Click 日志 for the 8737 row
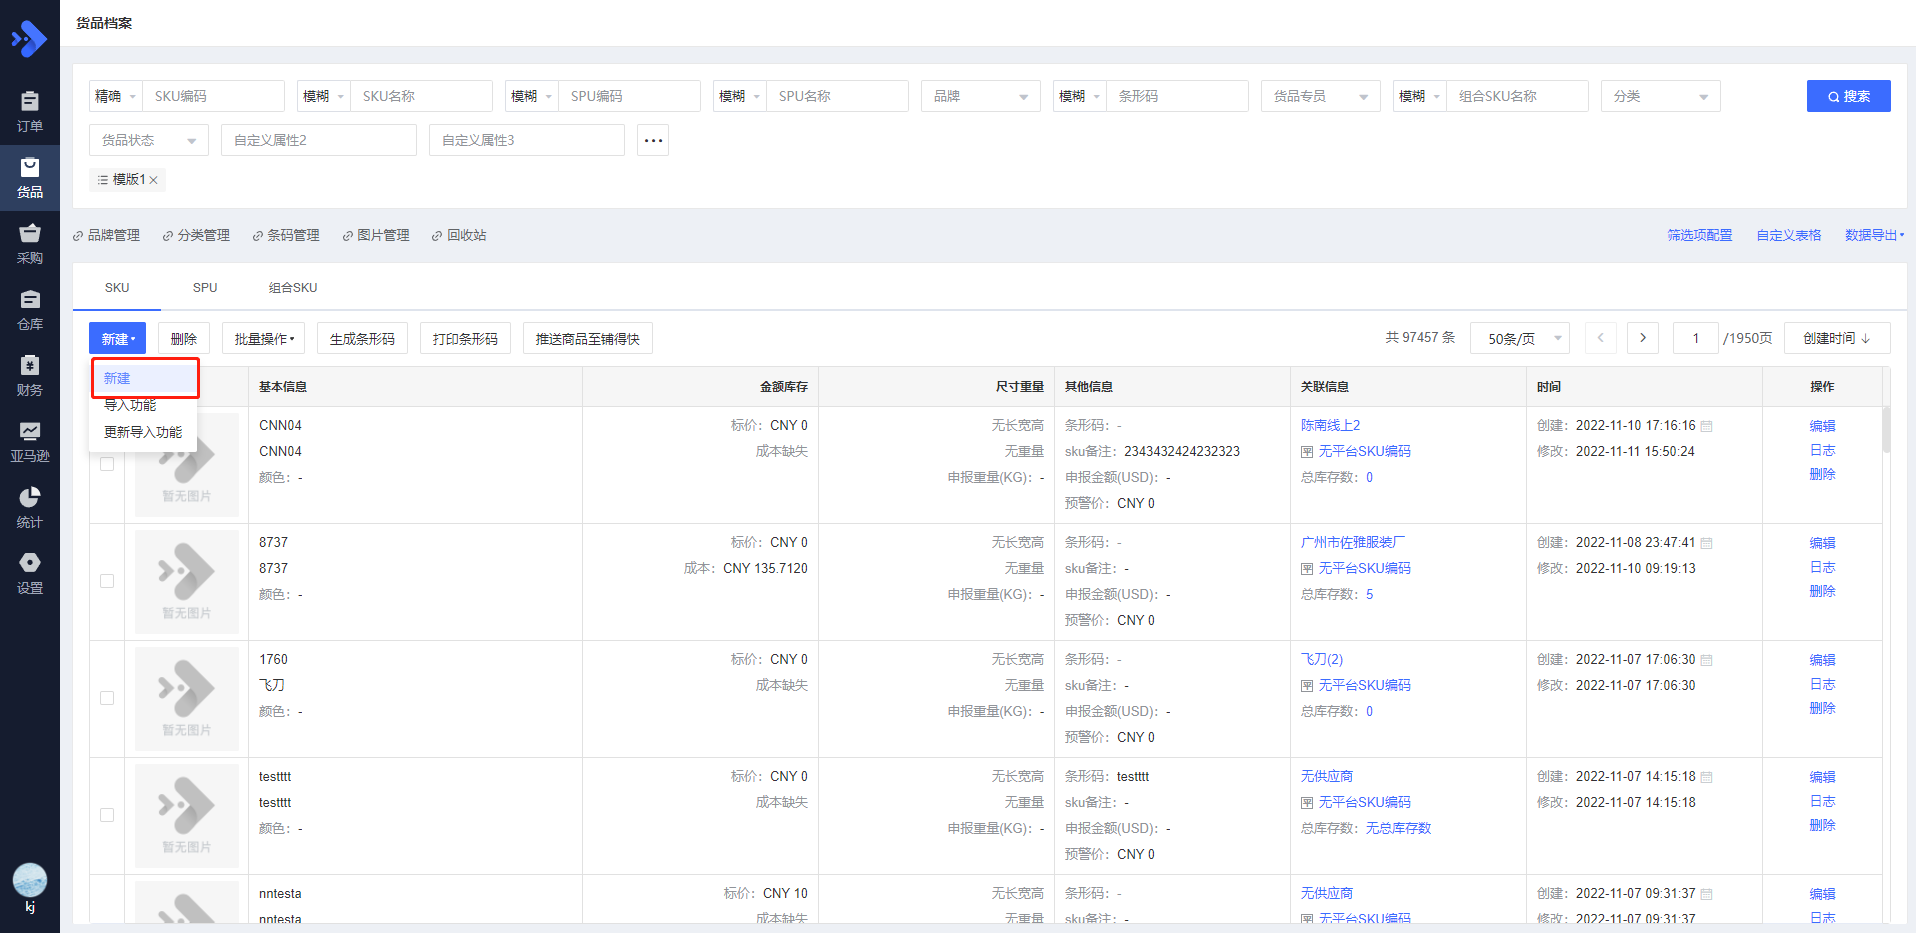The height and width of the screenshot is (933, 1916). coord(1822,567)
